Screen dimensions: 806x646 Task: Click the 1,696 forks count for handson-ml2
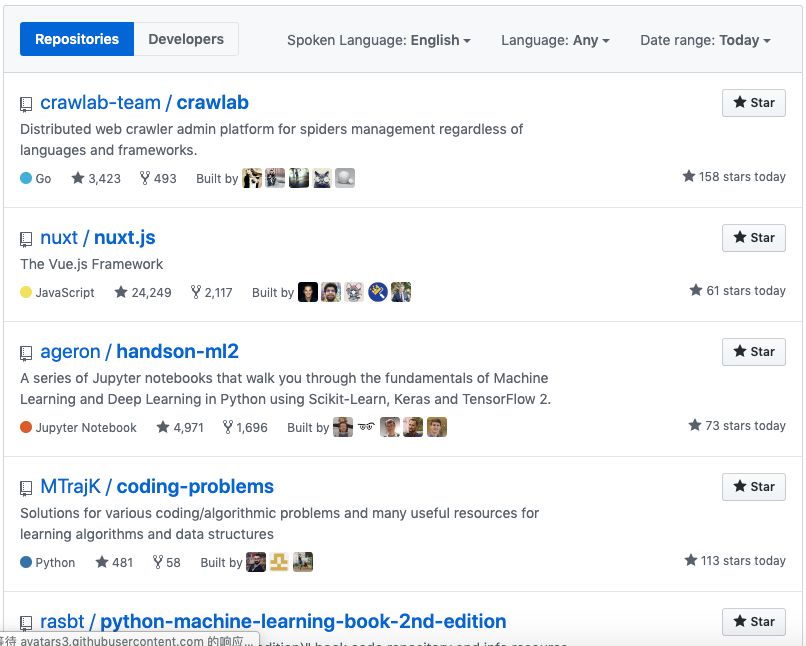(245, 428)
